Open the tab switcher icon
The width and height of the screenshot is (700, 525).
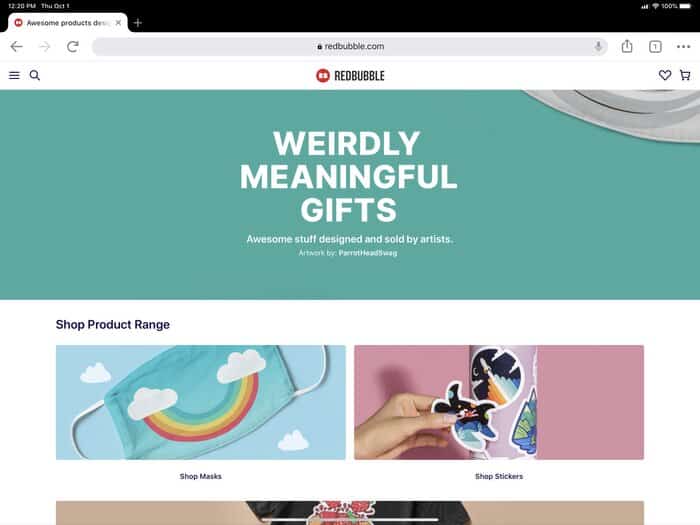pyautogui.click(x=655, y=46)
